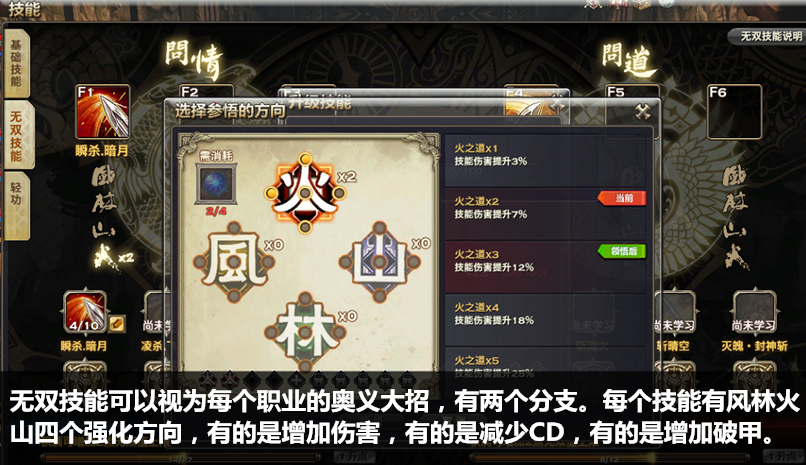Switch to the 无双技能 side tab
806x465 pixels.
click(x=18, y=135)
